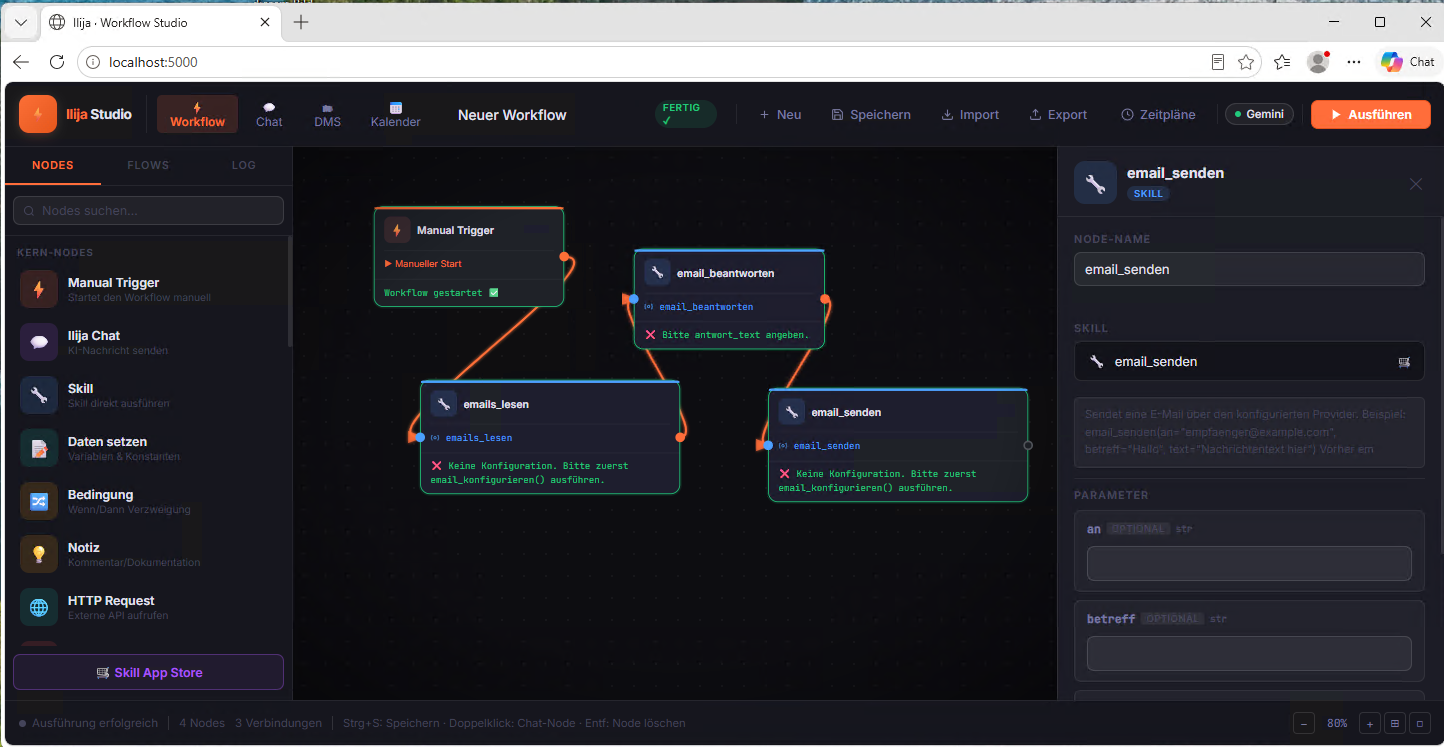Select the Ilija Chat node icon
Screen dimensions: 1444x747
point(39,342)
